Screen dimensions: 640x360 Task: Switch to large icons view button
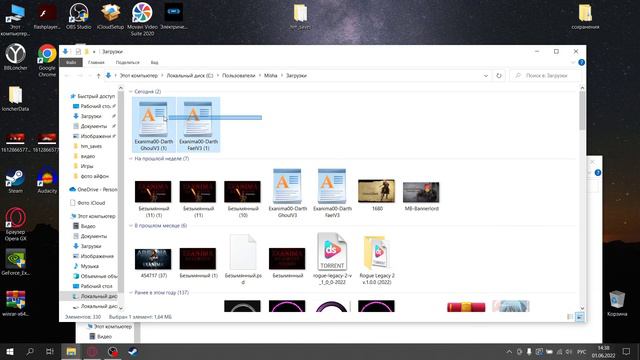click(580, 317)
